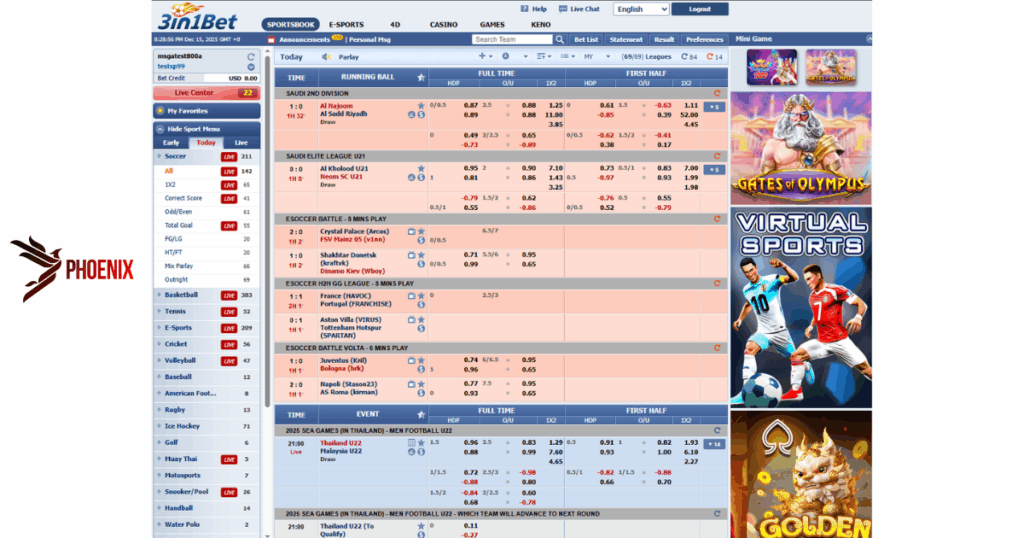Click the Thailand U22 scoreboard icon
The width and height of the screenshot is (1024, 538).
click(411, 443)
